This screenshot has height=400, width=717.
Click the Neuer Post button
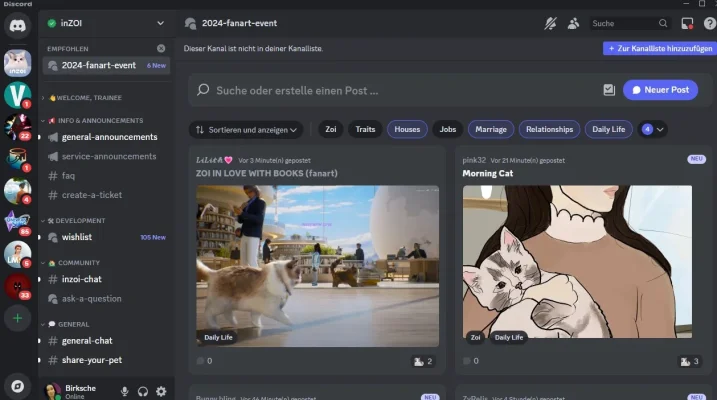[x=660, y=90]
